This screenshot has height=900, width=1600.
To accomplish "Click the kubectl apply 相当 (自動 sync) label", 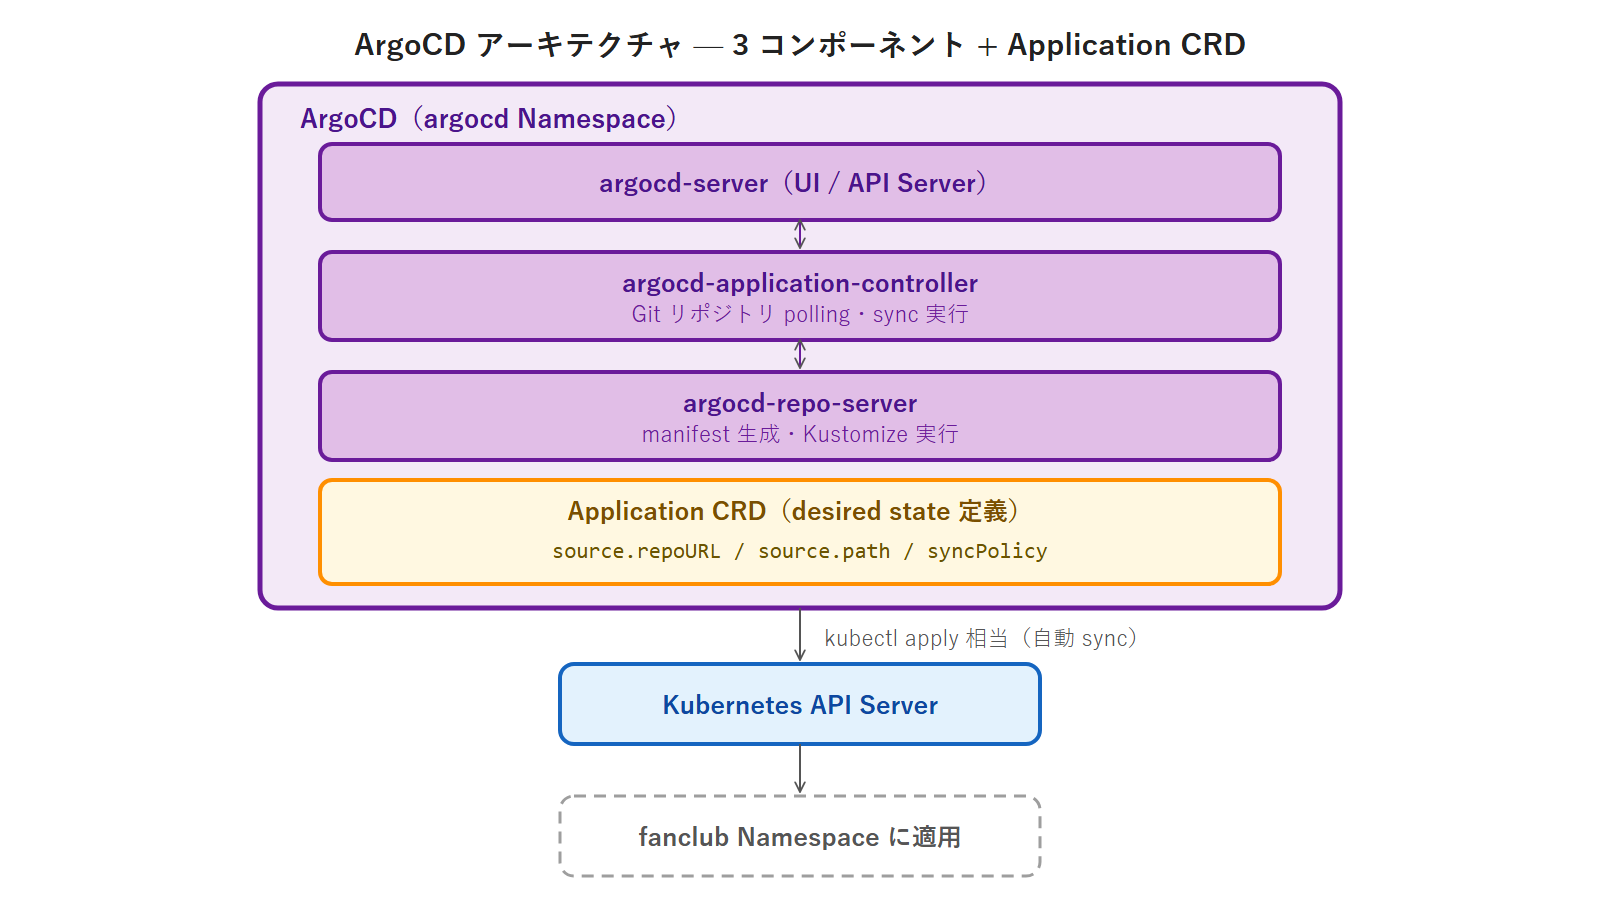I will click(x=981, y=638).
